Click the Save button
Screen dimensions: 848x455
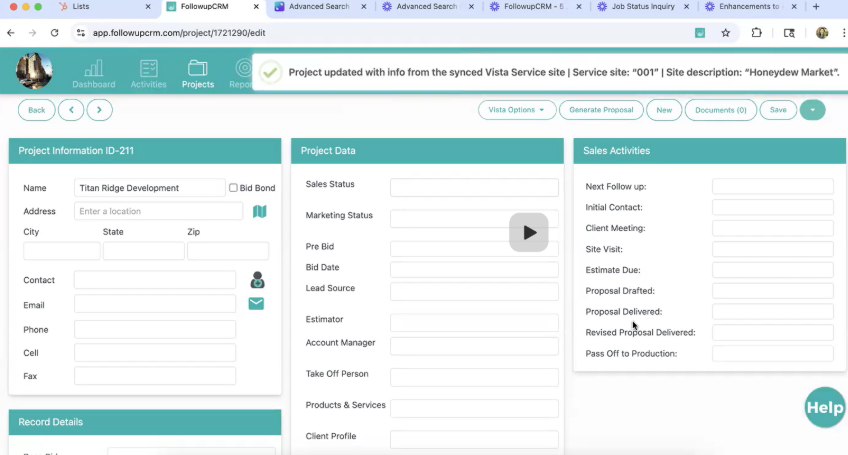[778, 110]
